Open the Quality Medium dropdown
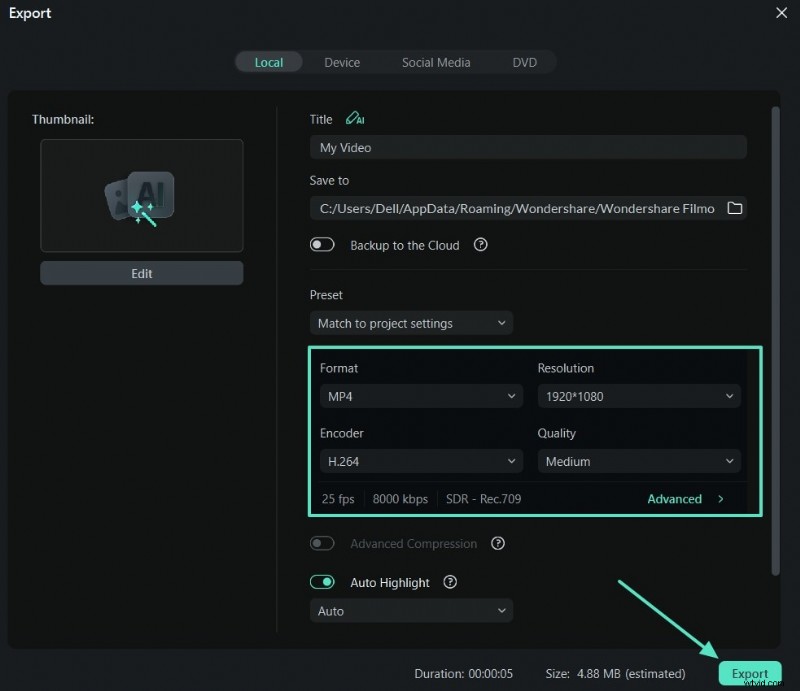This screenshot has width=800, height=691. (x=639, y=461)
